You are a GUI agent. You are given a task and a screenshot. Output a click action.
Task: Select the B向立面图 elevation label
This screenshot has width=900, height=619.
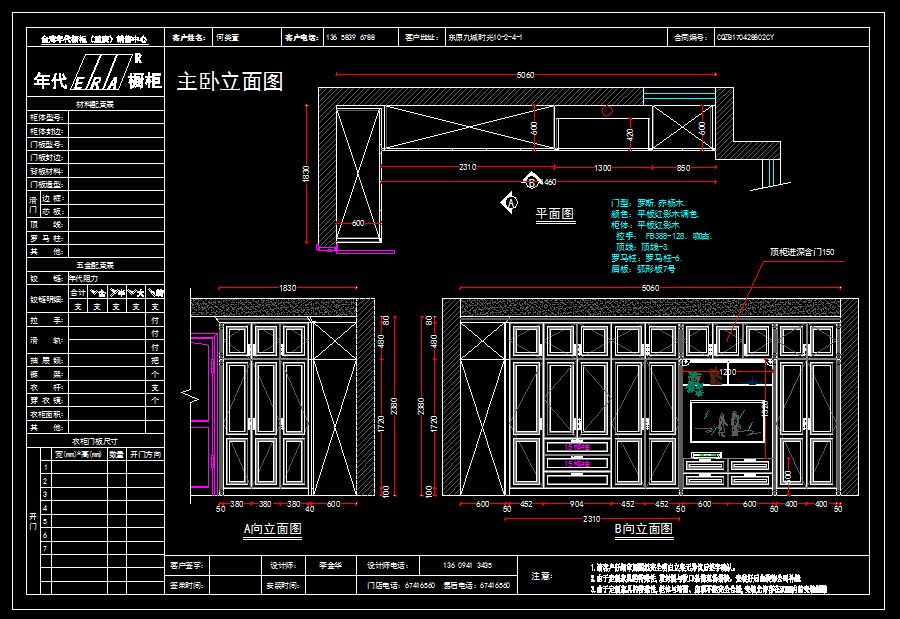pyautogui.click(x=643, y=528)
